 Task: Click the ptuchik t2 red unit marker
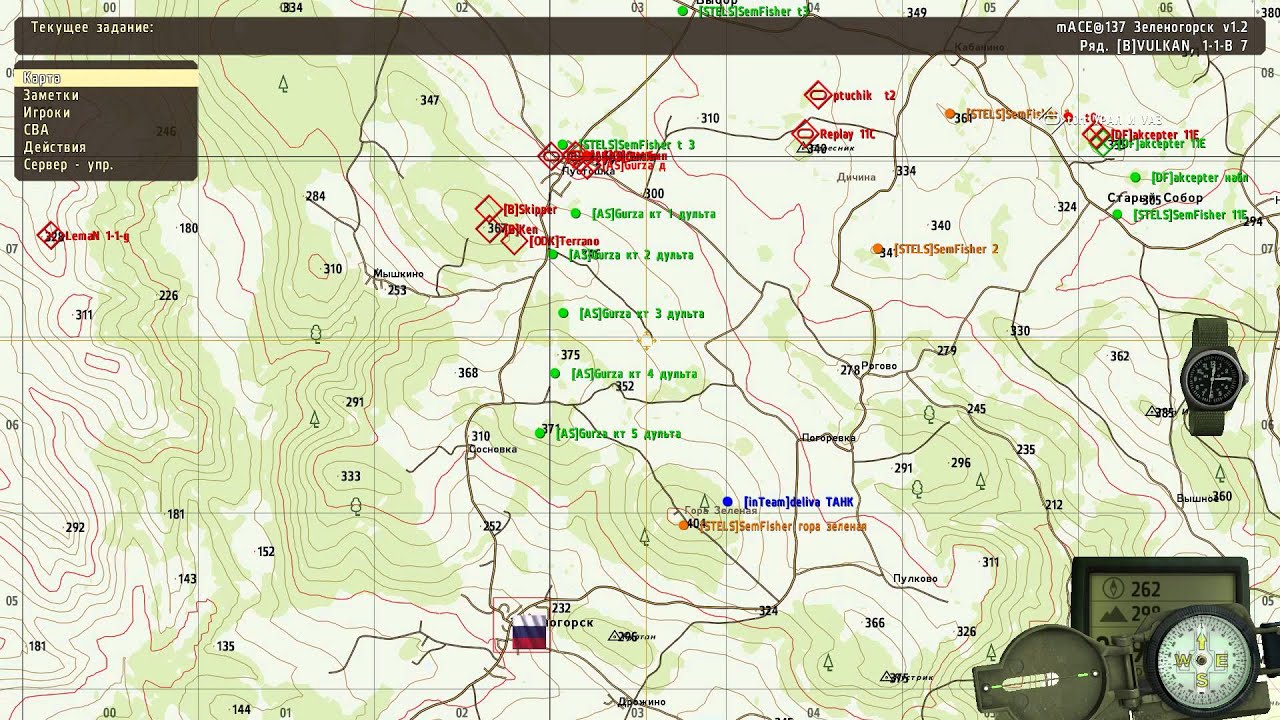pyautogui.click(x=818, y=96)
